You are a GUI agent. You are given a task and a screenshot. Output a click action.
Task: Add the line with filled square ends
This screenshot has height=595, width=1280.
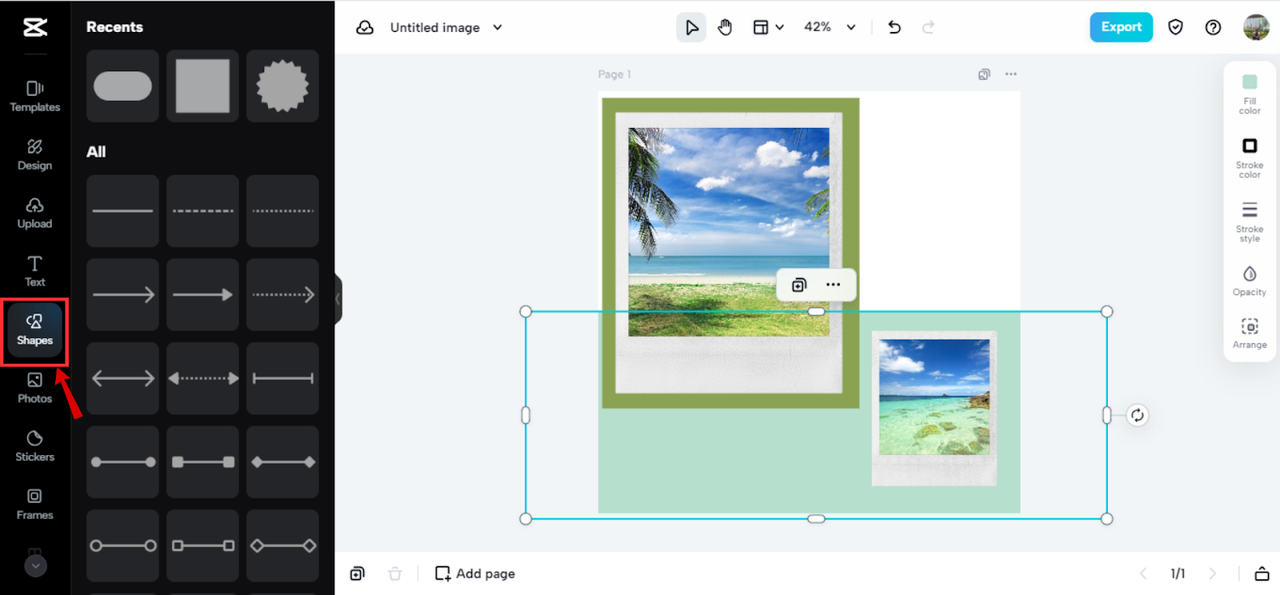tap(203, 462)
